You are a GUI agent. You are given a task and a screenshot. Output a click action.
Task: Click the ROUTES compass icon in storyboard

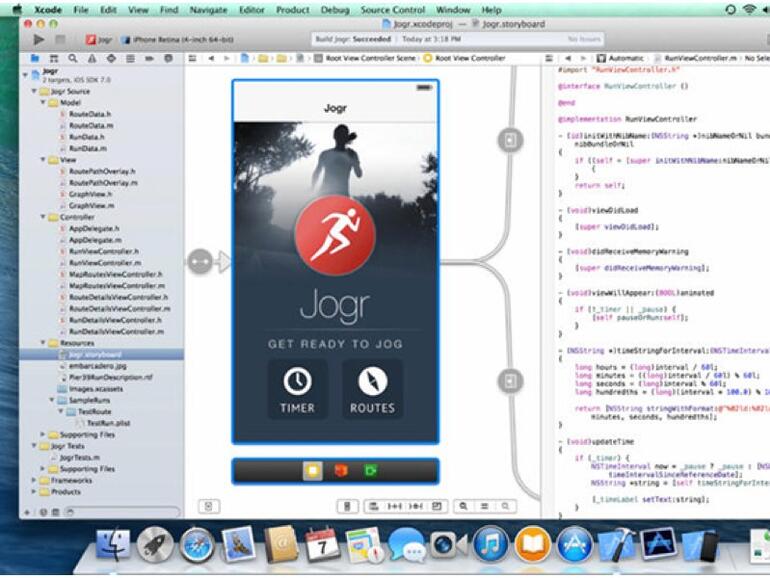(x=372, y=381)
